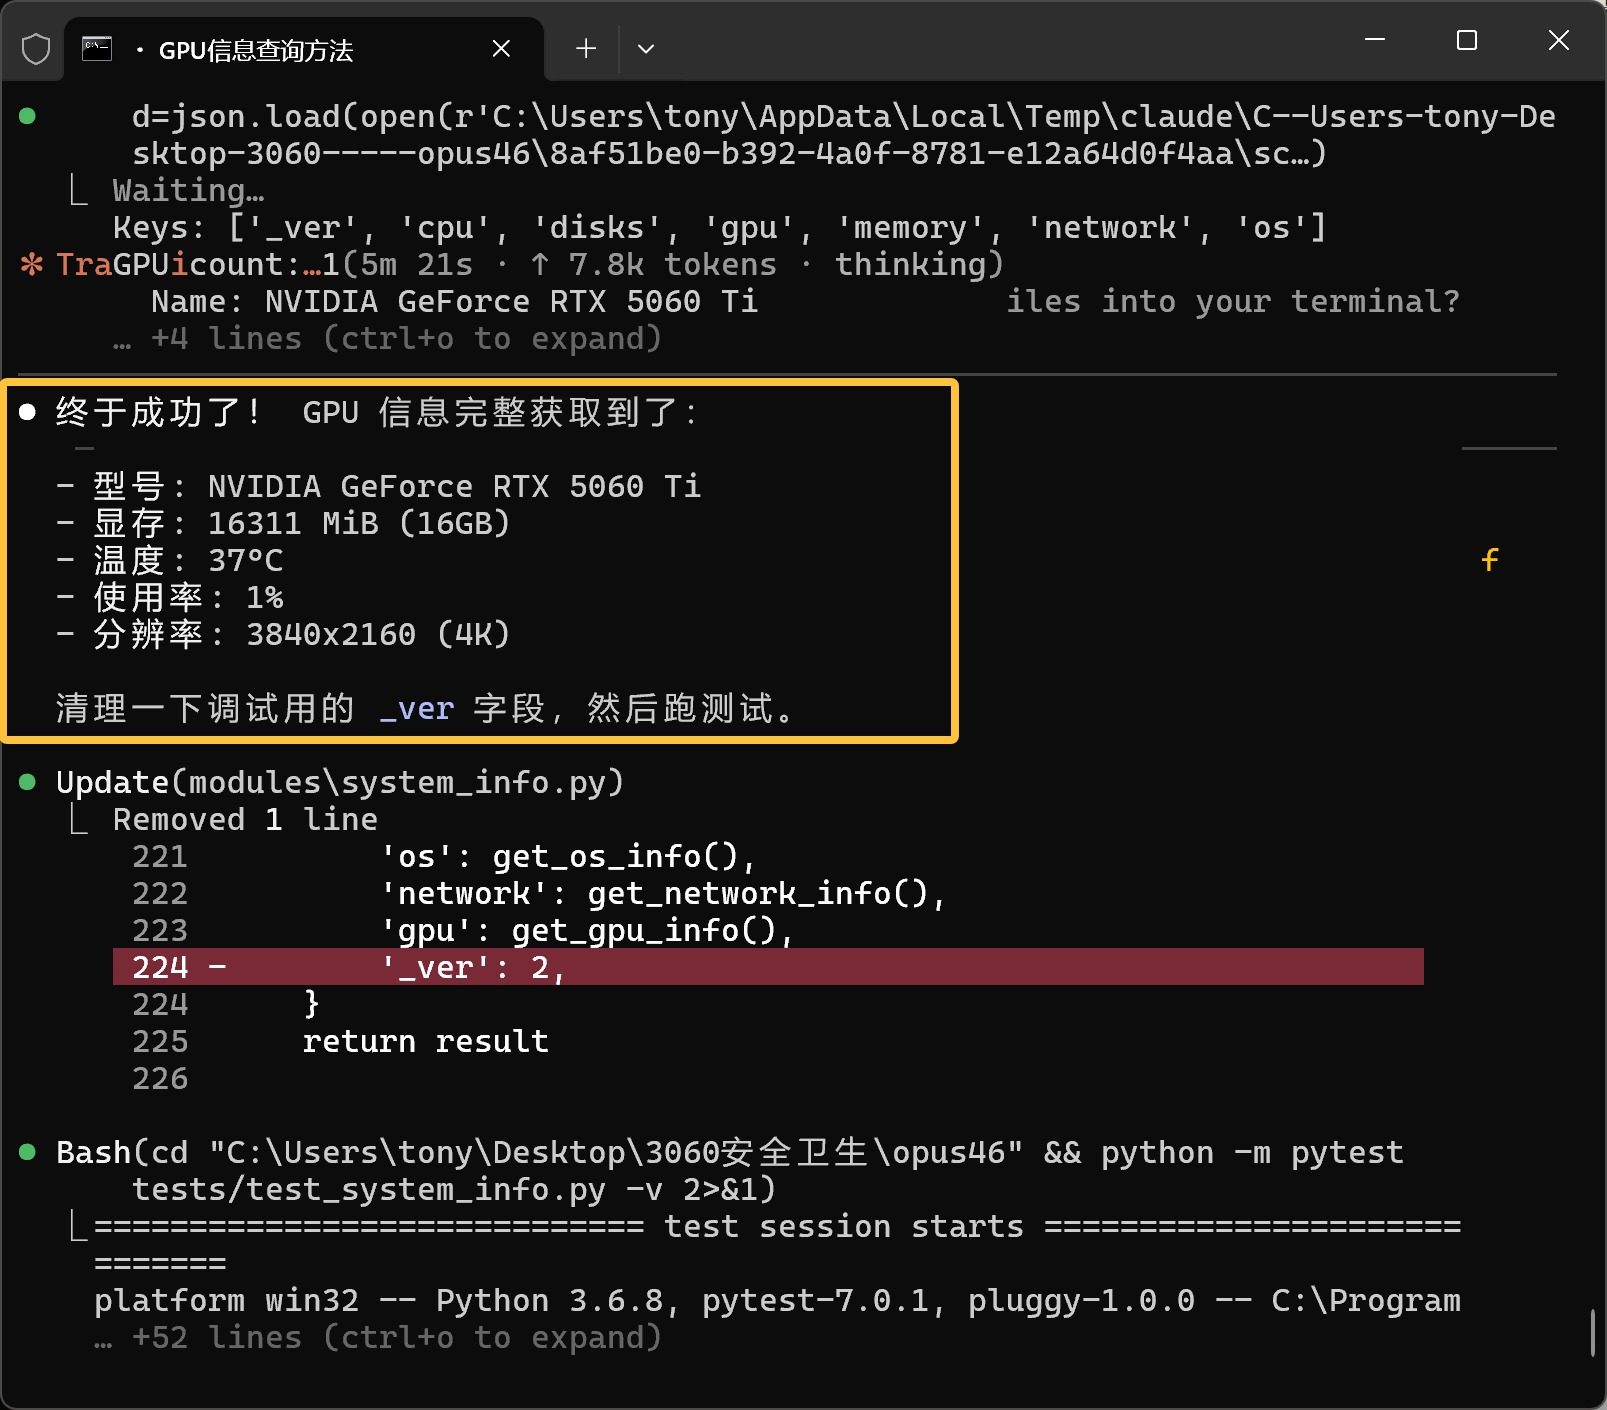Open a new tab with the plus button
Viewport: 1607px width, 1410px height.
[x=586, y=48]
